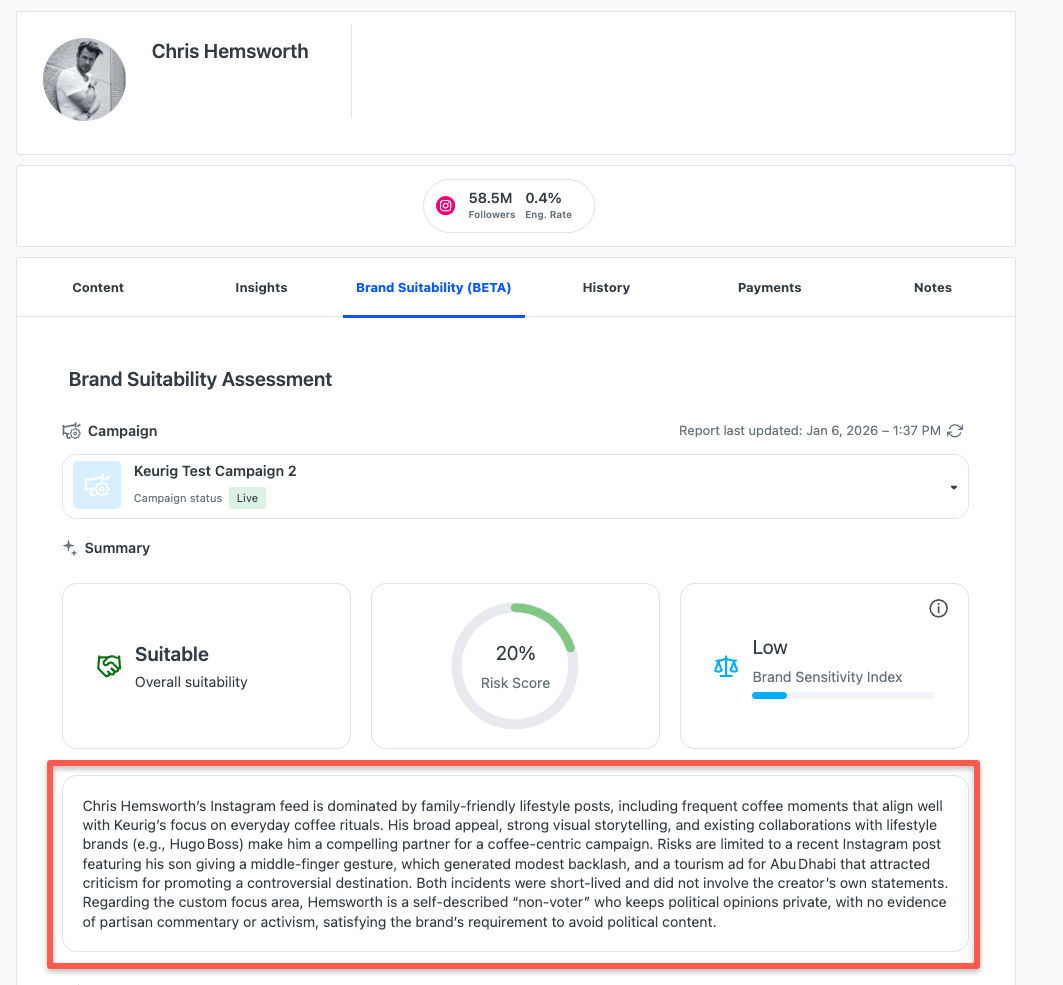This screenshot has height=985, width=1063.
Task: Click the sparkle icon next to Summary
Action: 70,548
